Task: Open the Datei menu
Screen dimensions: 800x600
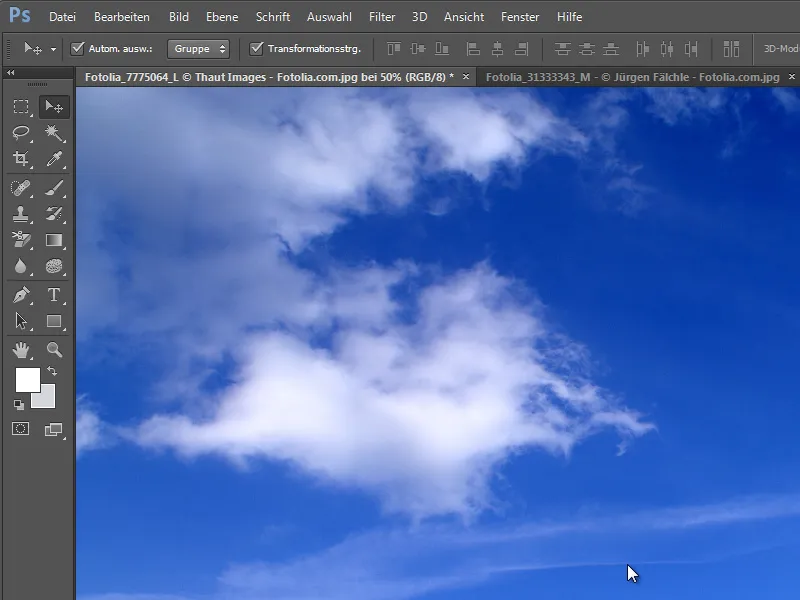Action: tap(62, 17)
